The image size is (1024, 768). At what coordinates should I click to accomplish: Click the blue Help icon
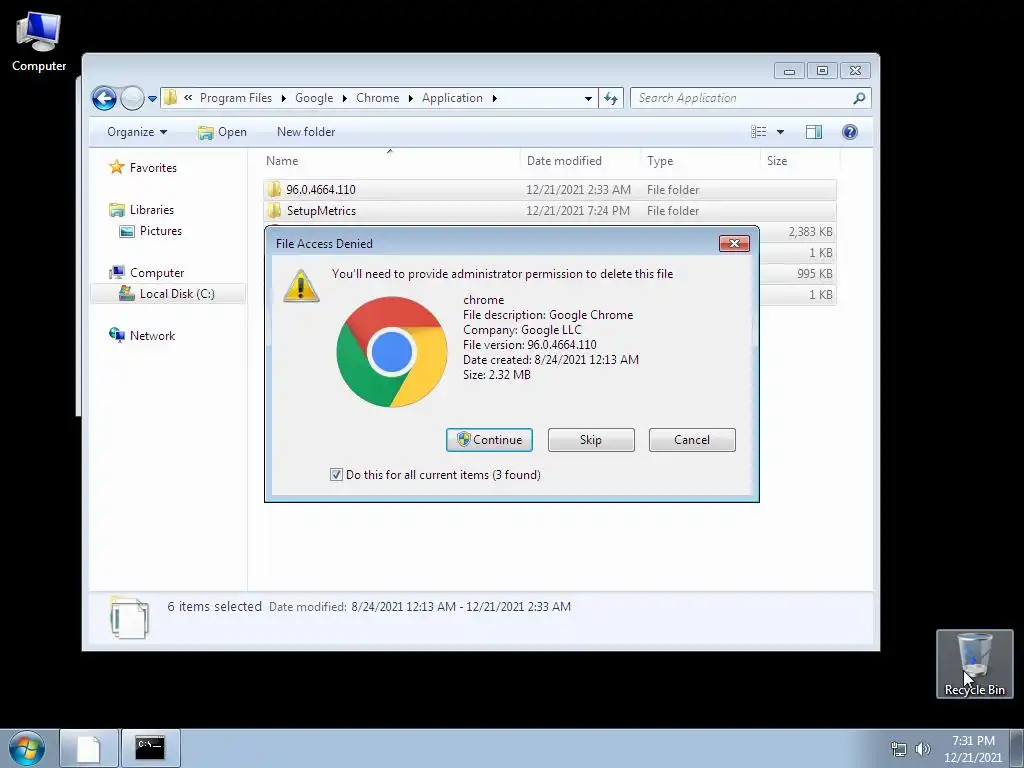(x=850, y=132)
